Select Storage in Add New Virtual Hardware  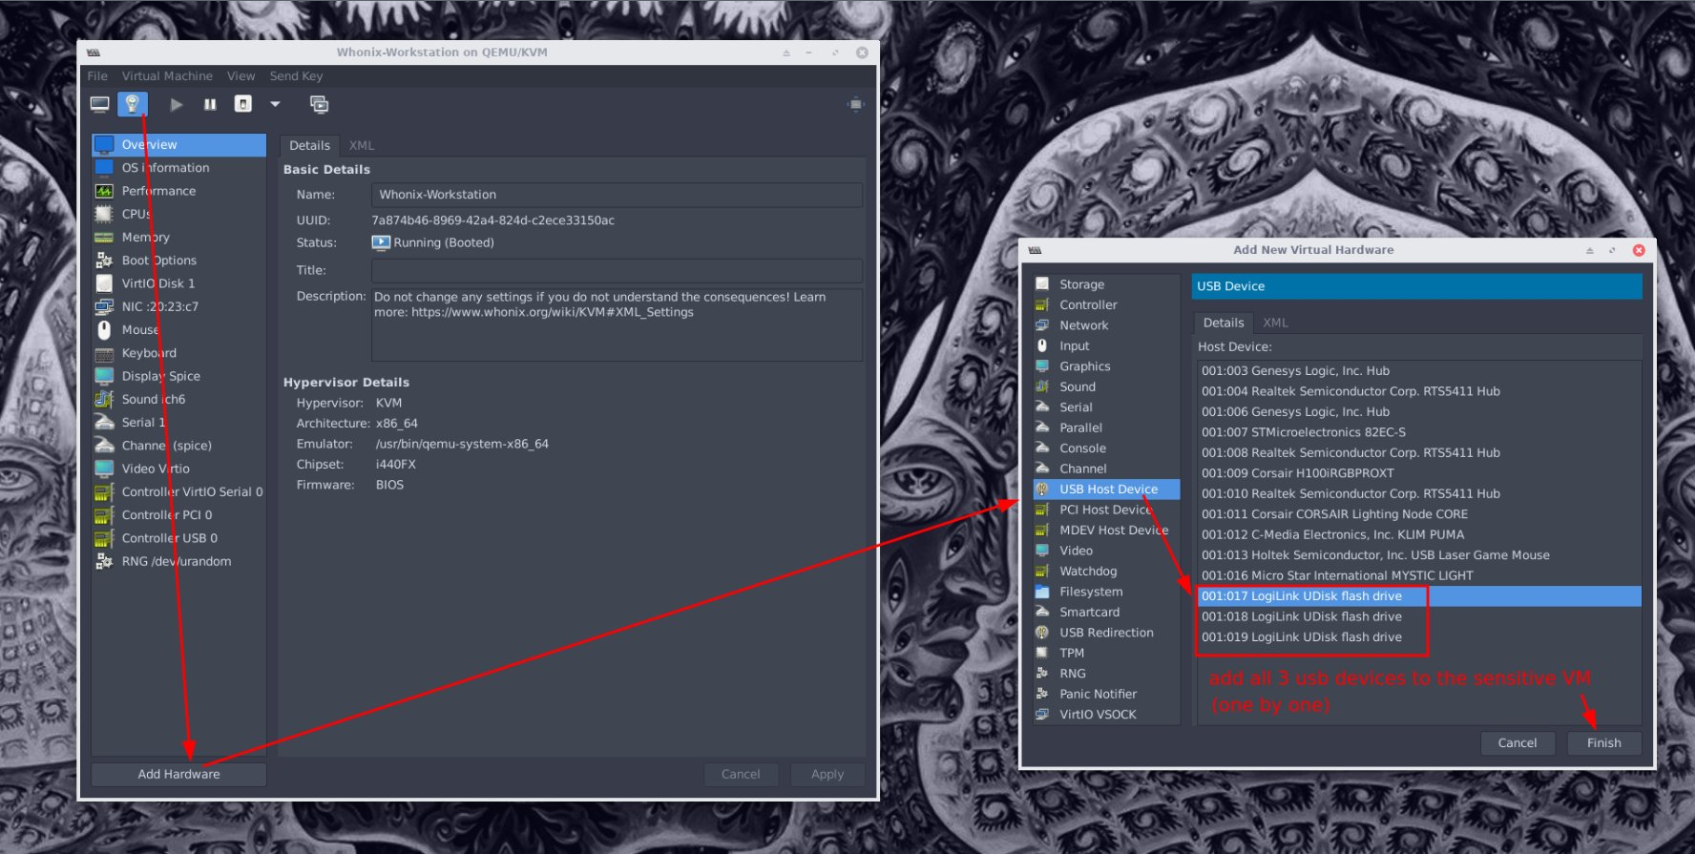pyautogui.click(x=1106, y=284)
